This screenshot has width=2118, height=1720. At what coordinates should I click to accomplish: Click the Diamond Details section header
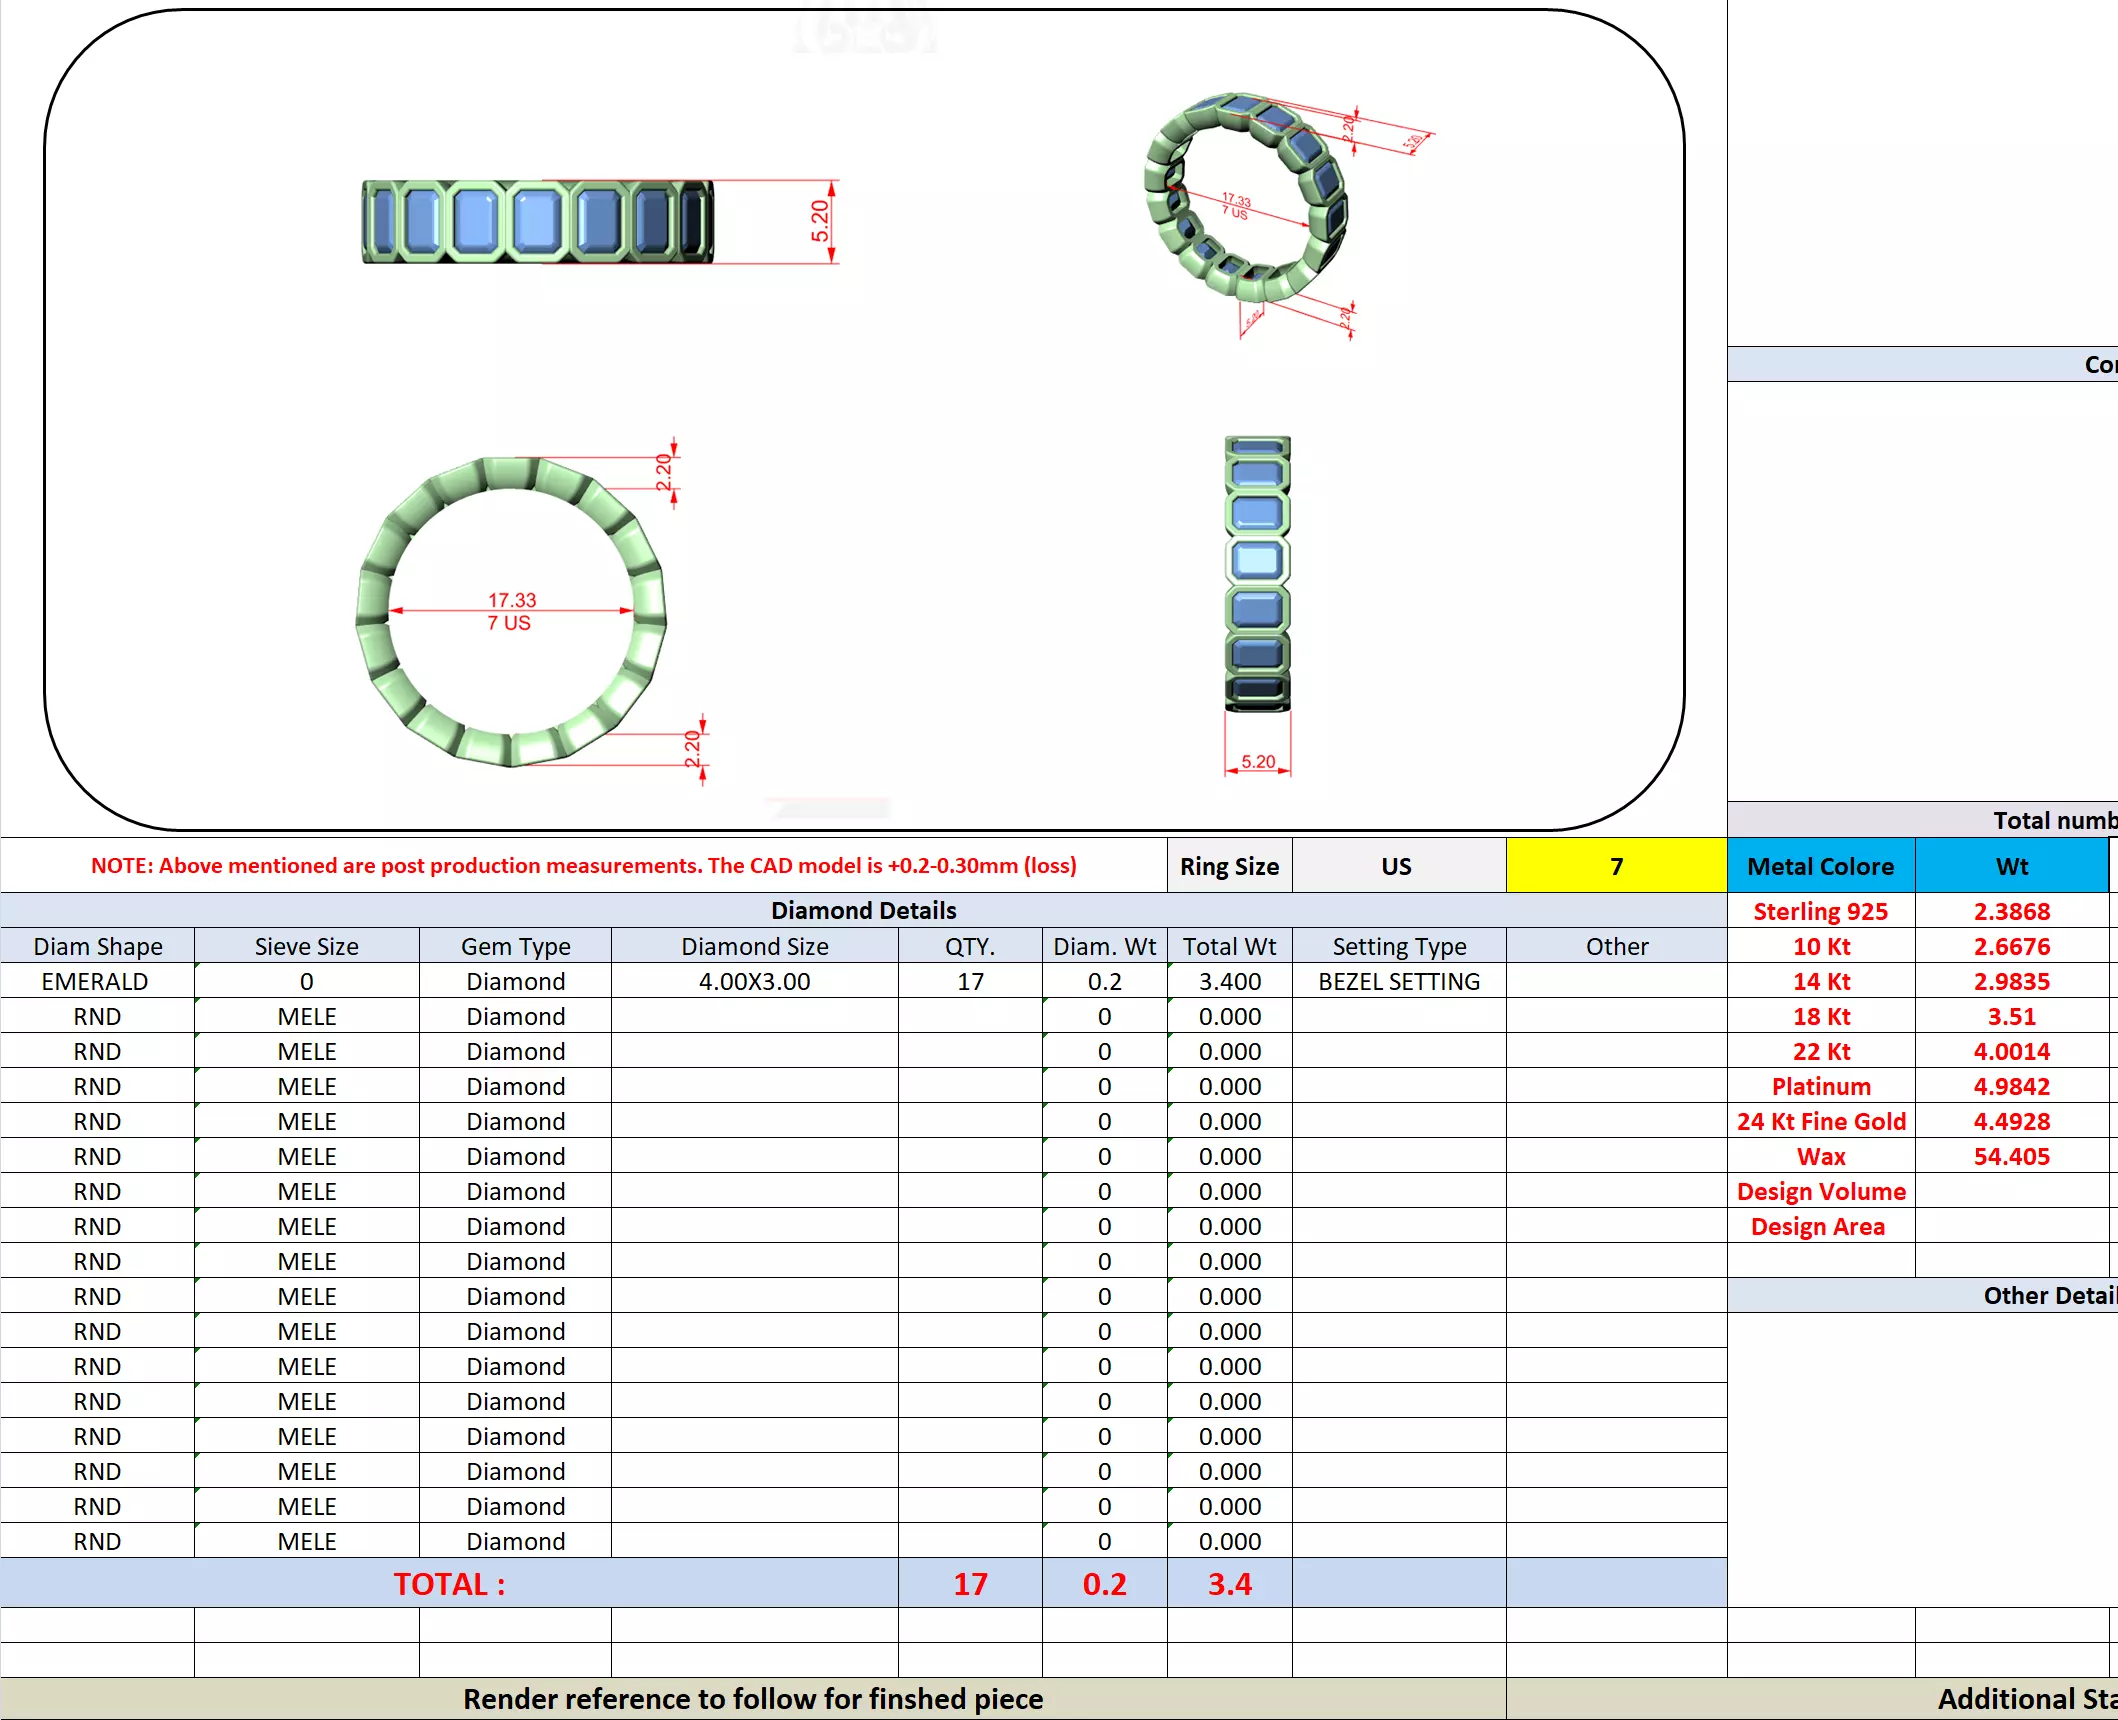click(x=863, y=910)
